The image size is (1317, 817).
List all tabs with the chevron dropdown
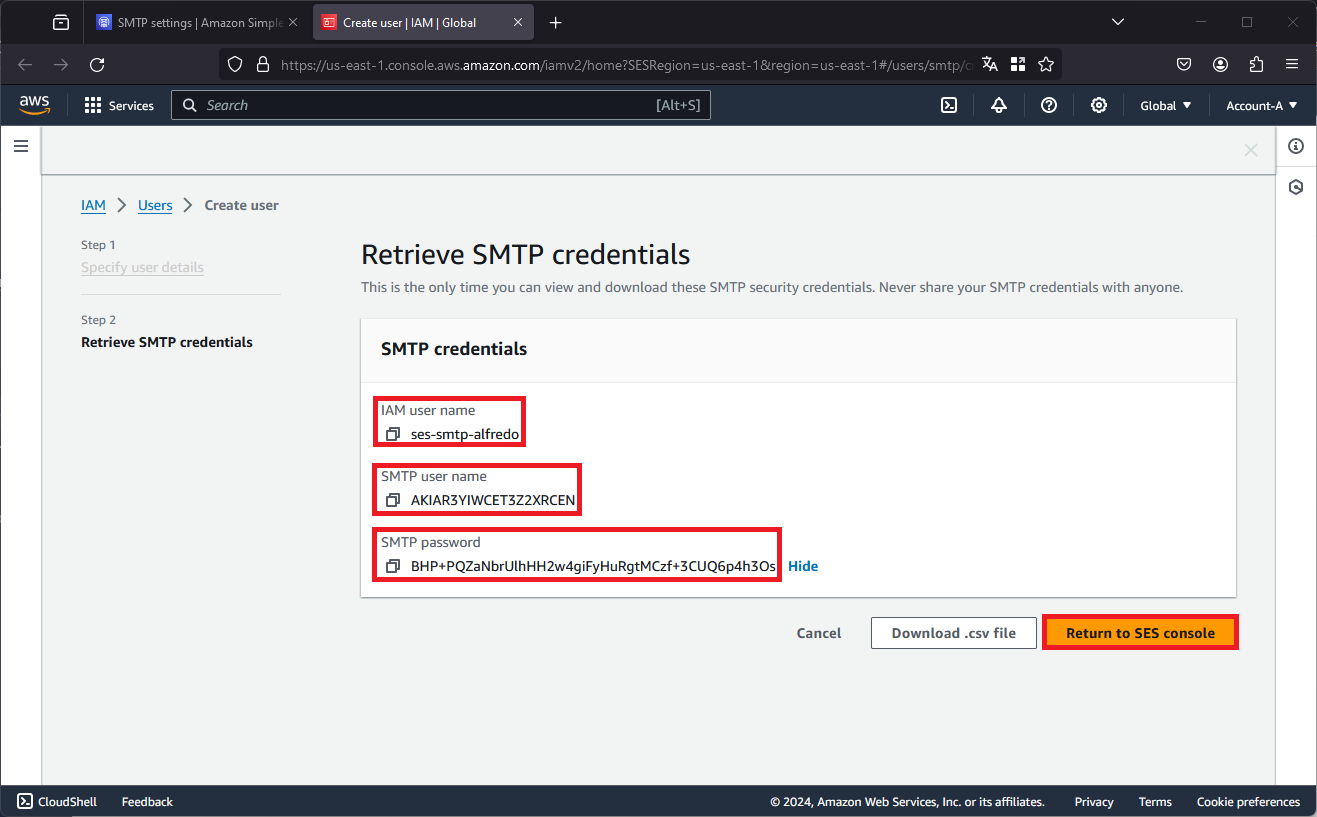(1119, 22)
